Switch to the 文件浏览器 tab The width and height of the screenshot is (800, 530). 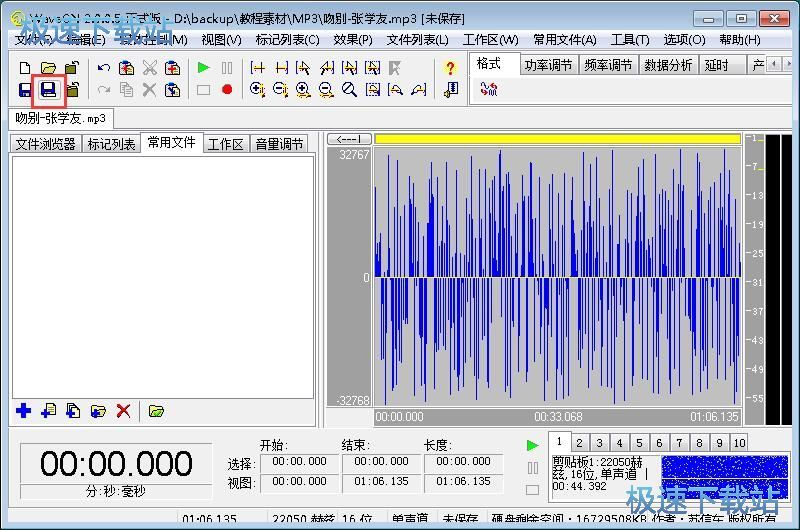click(x=45, y=144)
